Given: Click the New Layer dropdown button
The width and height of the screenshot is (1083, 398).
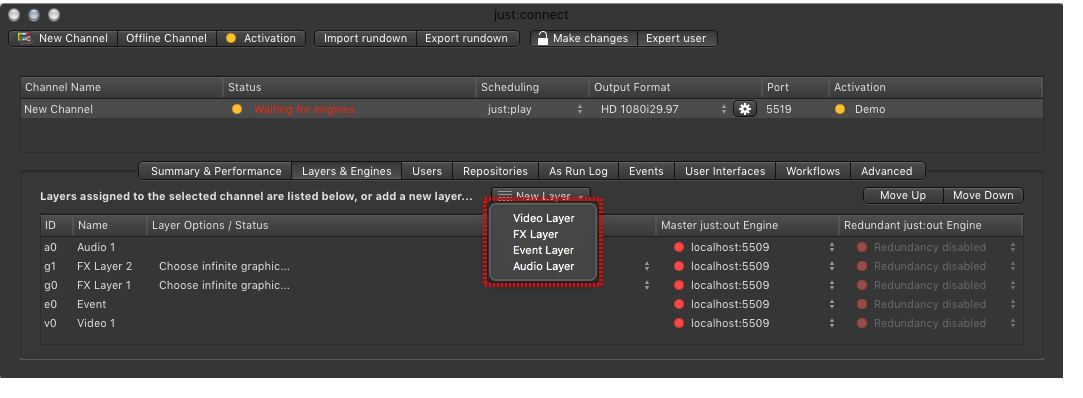Looking at the screenshot, I should (541, 196).
